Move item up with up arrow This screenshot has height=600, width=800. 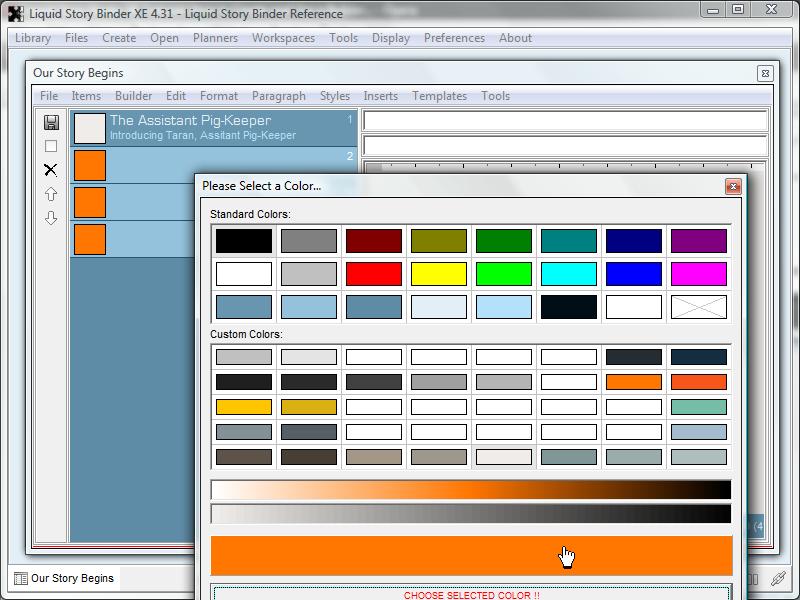tap(51, 194)
